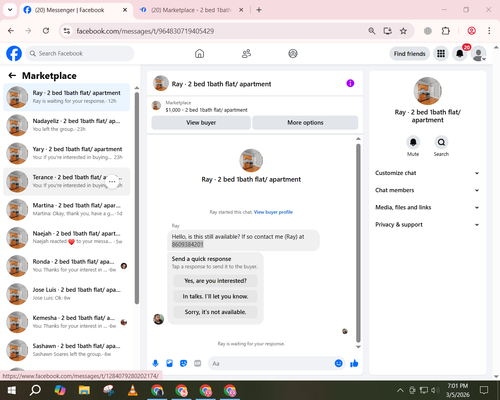The height and width of the screenshot is (400, 500).
Task: Expand the Privacy & support section
Action: tap(427, 225)
